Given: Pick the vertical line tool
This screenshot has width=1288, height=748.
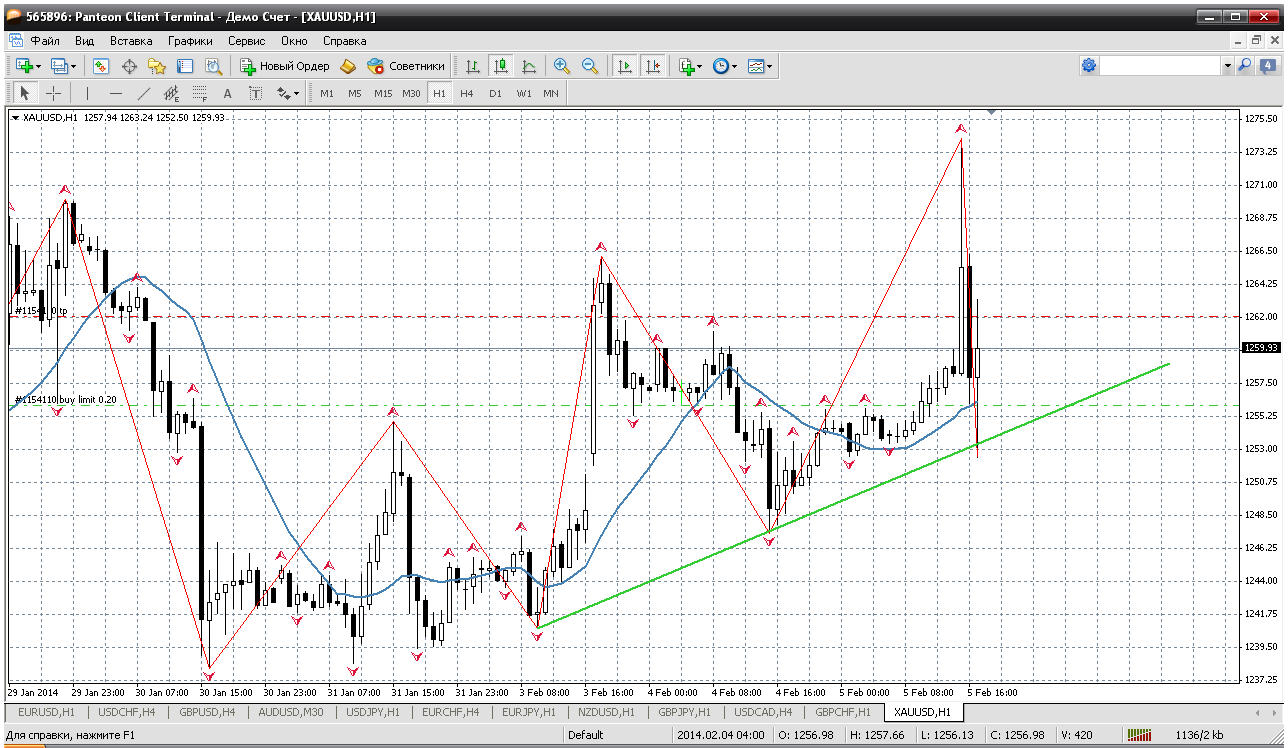Looking at the screenshot, I should tap(88, 93).
